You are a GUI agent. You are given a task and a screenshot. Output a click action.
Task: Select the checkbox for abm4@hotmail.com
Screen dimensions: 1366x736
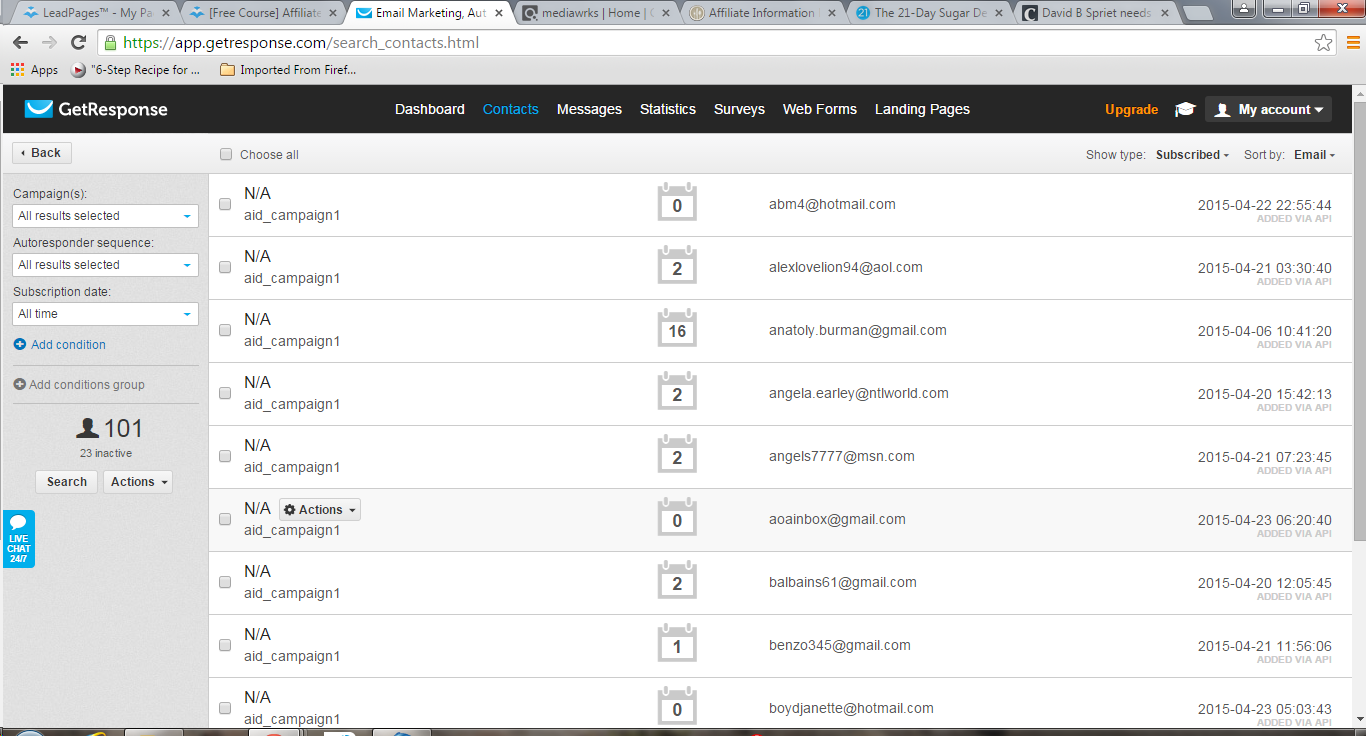click(x=225, y=204)
